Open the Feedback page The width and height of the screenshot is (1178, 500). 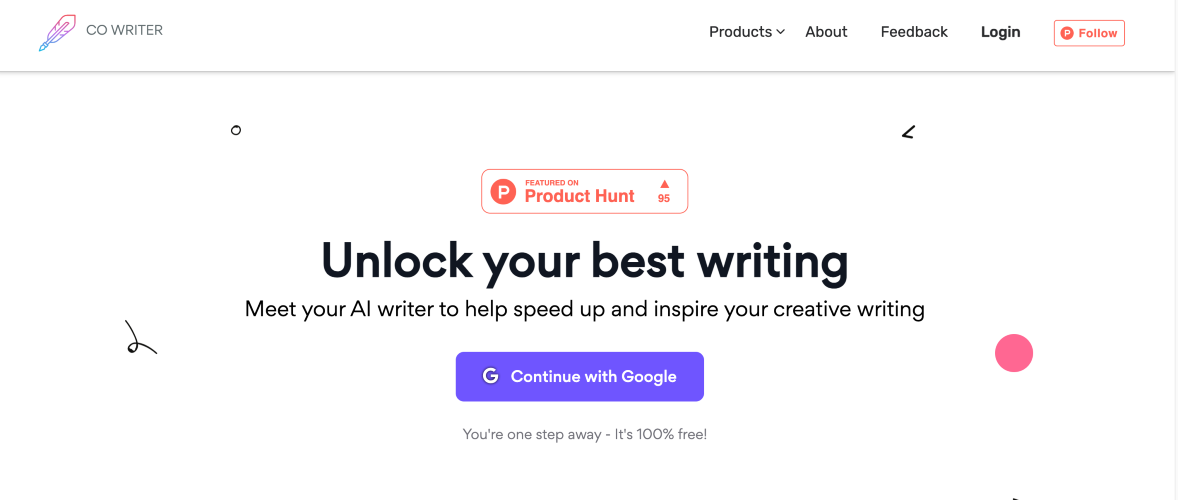(914, 32)
